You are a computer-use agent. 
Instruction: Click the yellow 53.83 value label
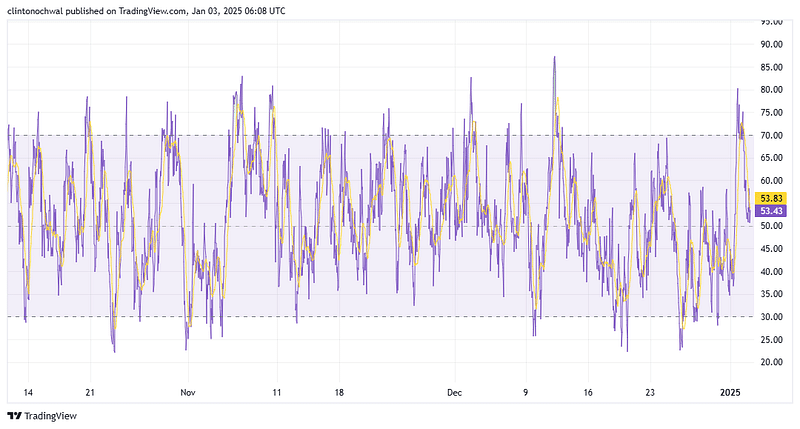click(772, 198)
